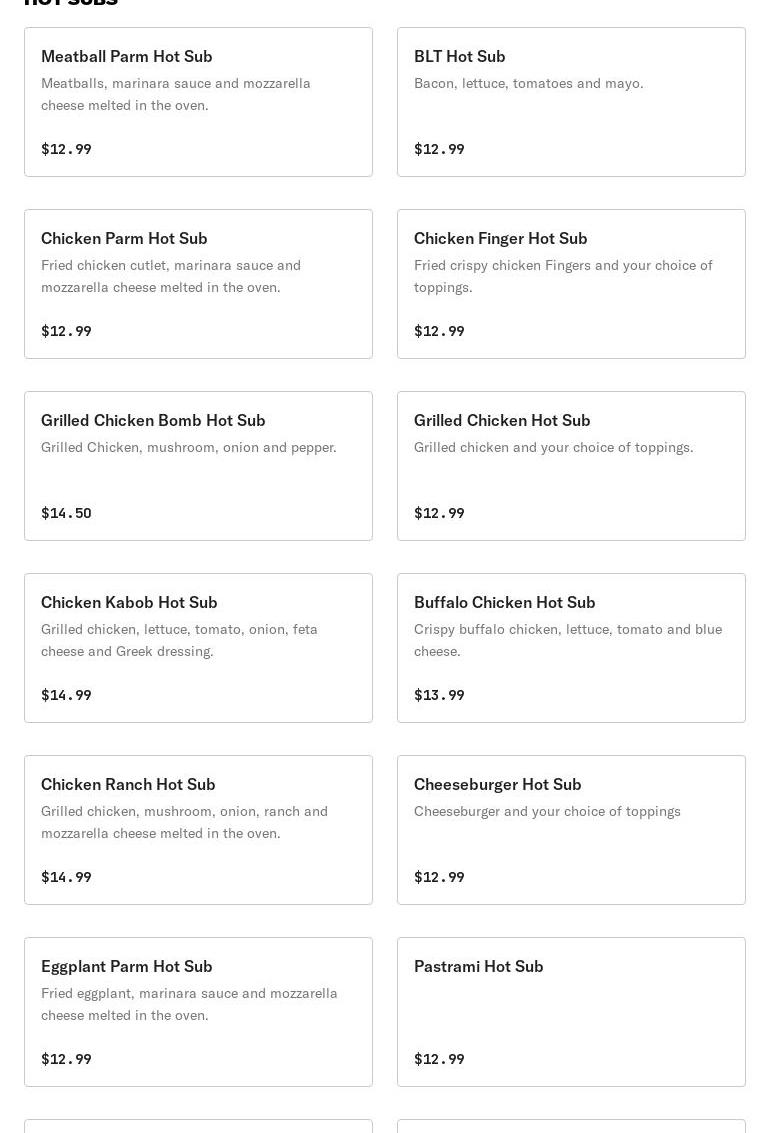Screen dimensions: 770x1133
Task: Open the Grilled Chicken Hot Sub card
Action: pyautogui.click(x=571, y=466)
